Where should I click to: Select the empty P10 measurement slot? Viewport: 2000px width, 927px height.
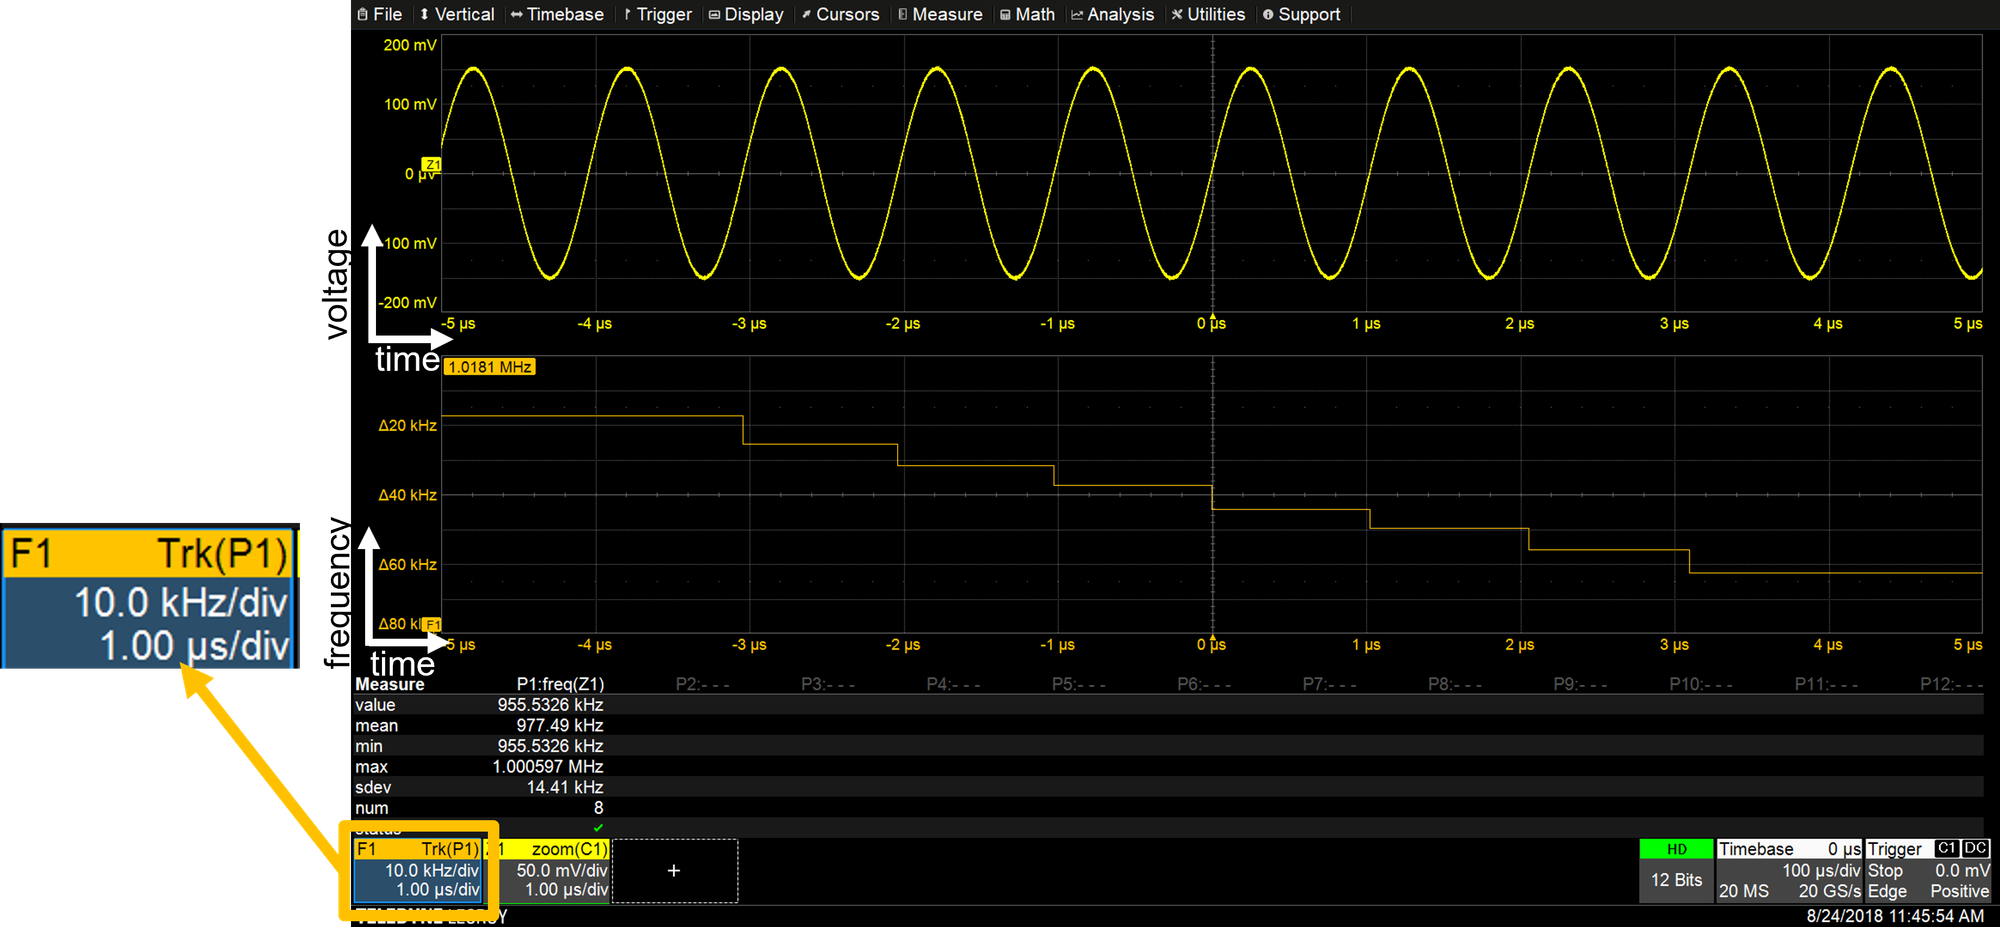pos(1701,685)
